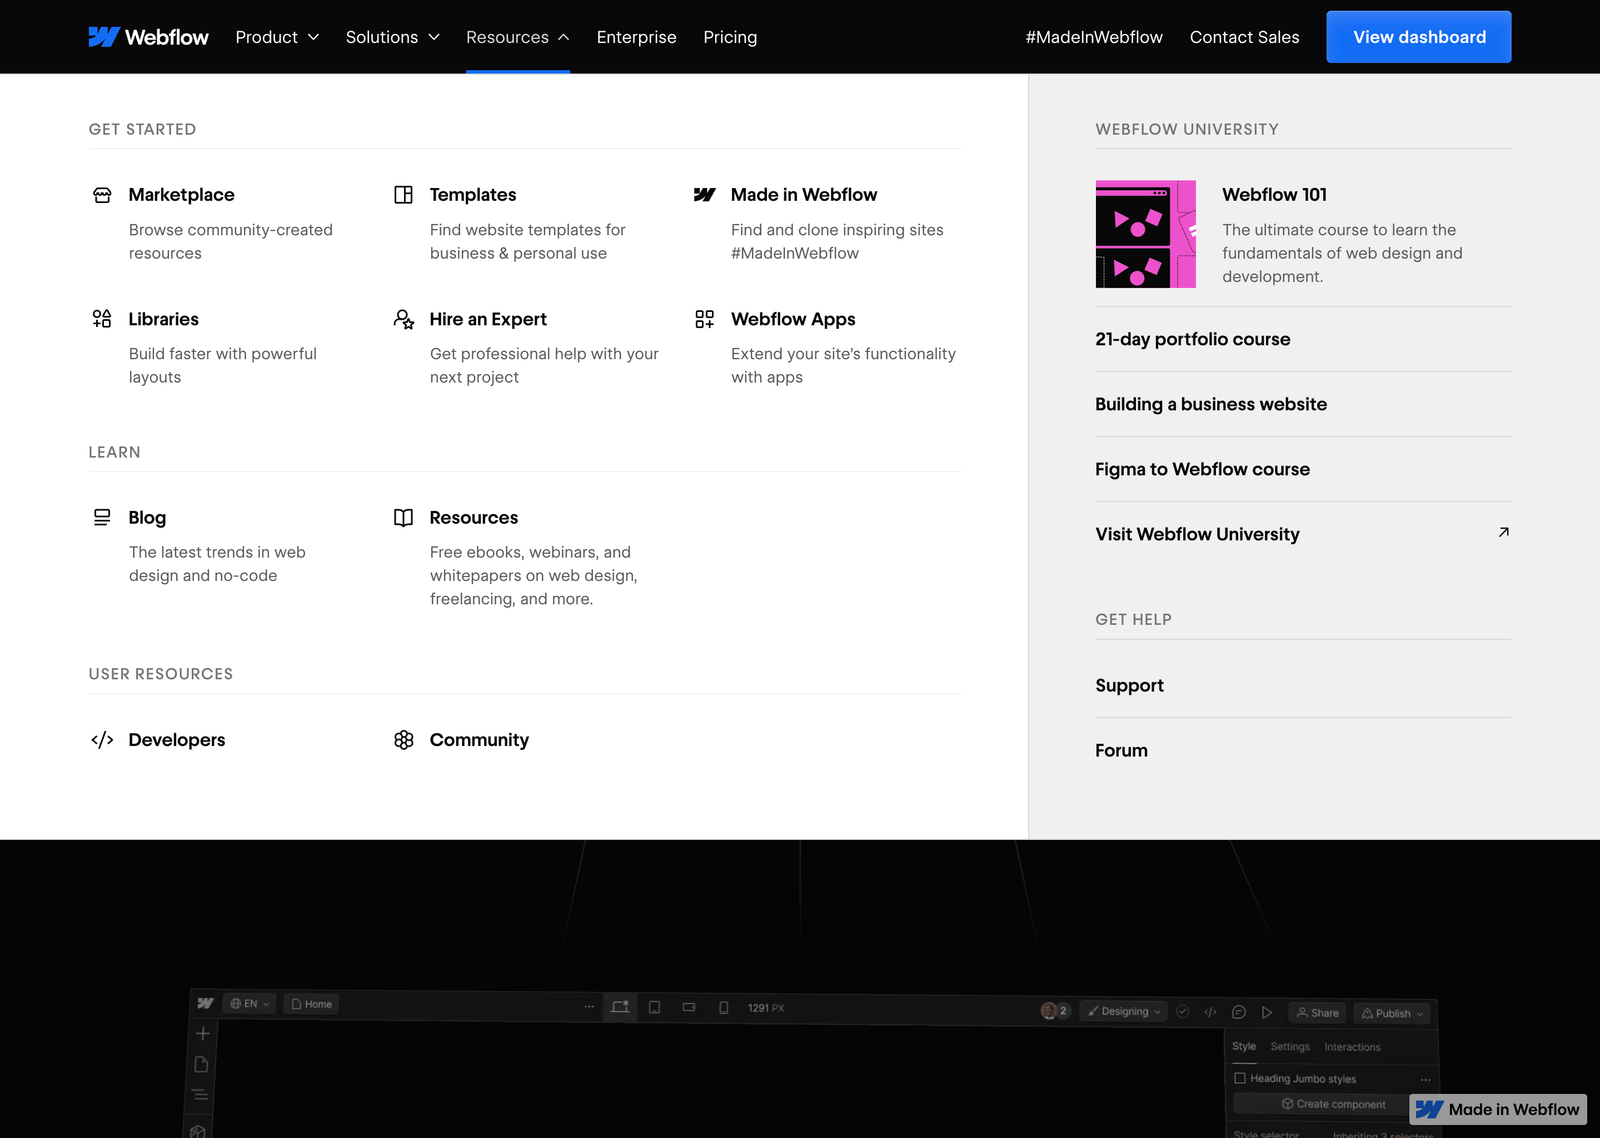
Task: Click the Blog stacked-lines icon
Action: click(102, 517)
